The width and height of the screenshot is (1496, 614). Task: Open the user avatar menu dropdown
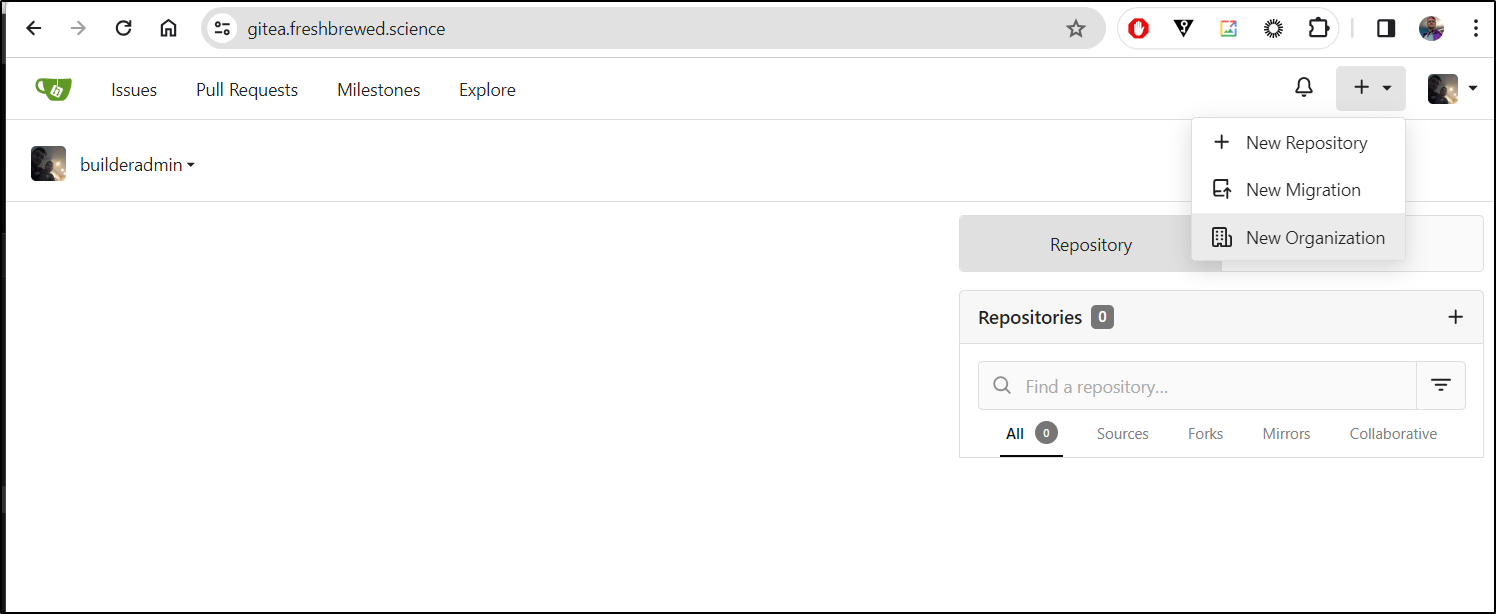click(1452, 88)
